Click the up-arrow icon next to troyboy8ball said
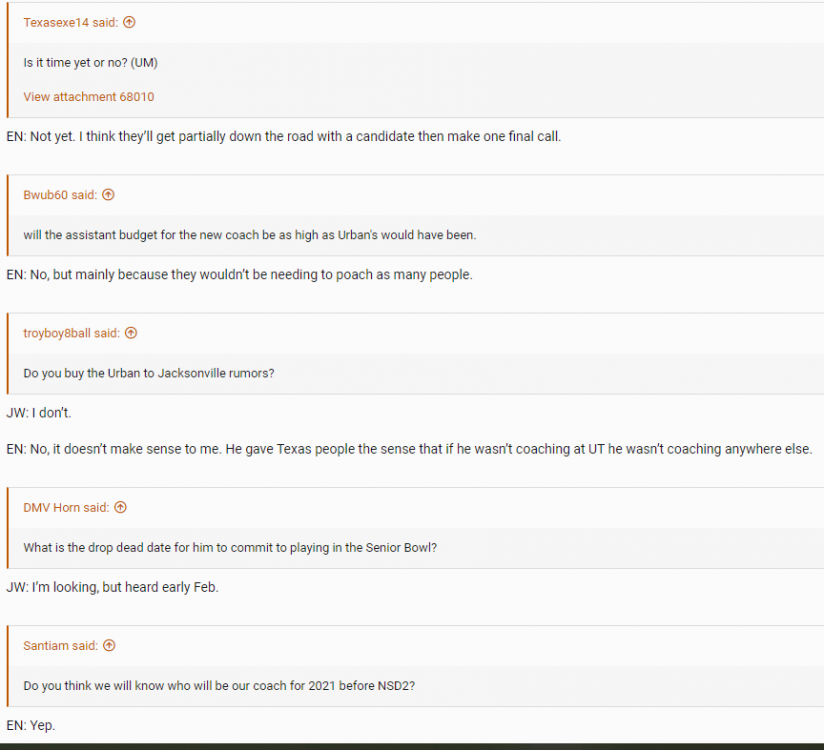This screenshot has height=750, width=824. coord(131,333)
